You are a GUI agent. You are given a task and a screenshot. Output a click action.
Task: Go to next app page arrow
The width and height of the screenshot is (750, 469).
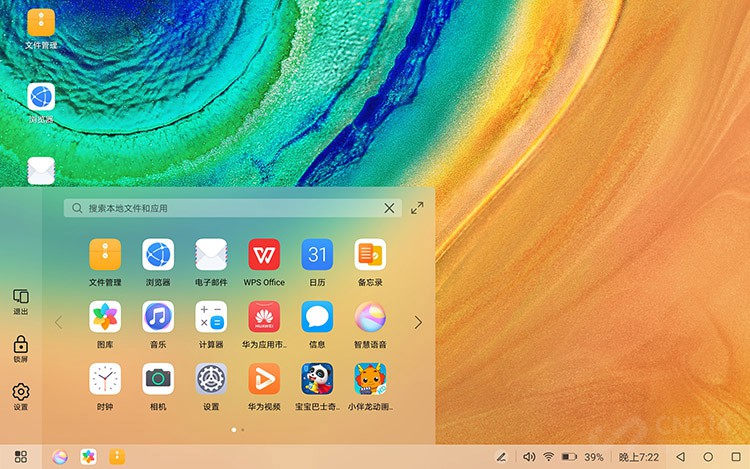click(x=418, y=322)
